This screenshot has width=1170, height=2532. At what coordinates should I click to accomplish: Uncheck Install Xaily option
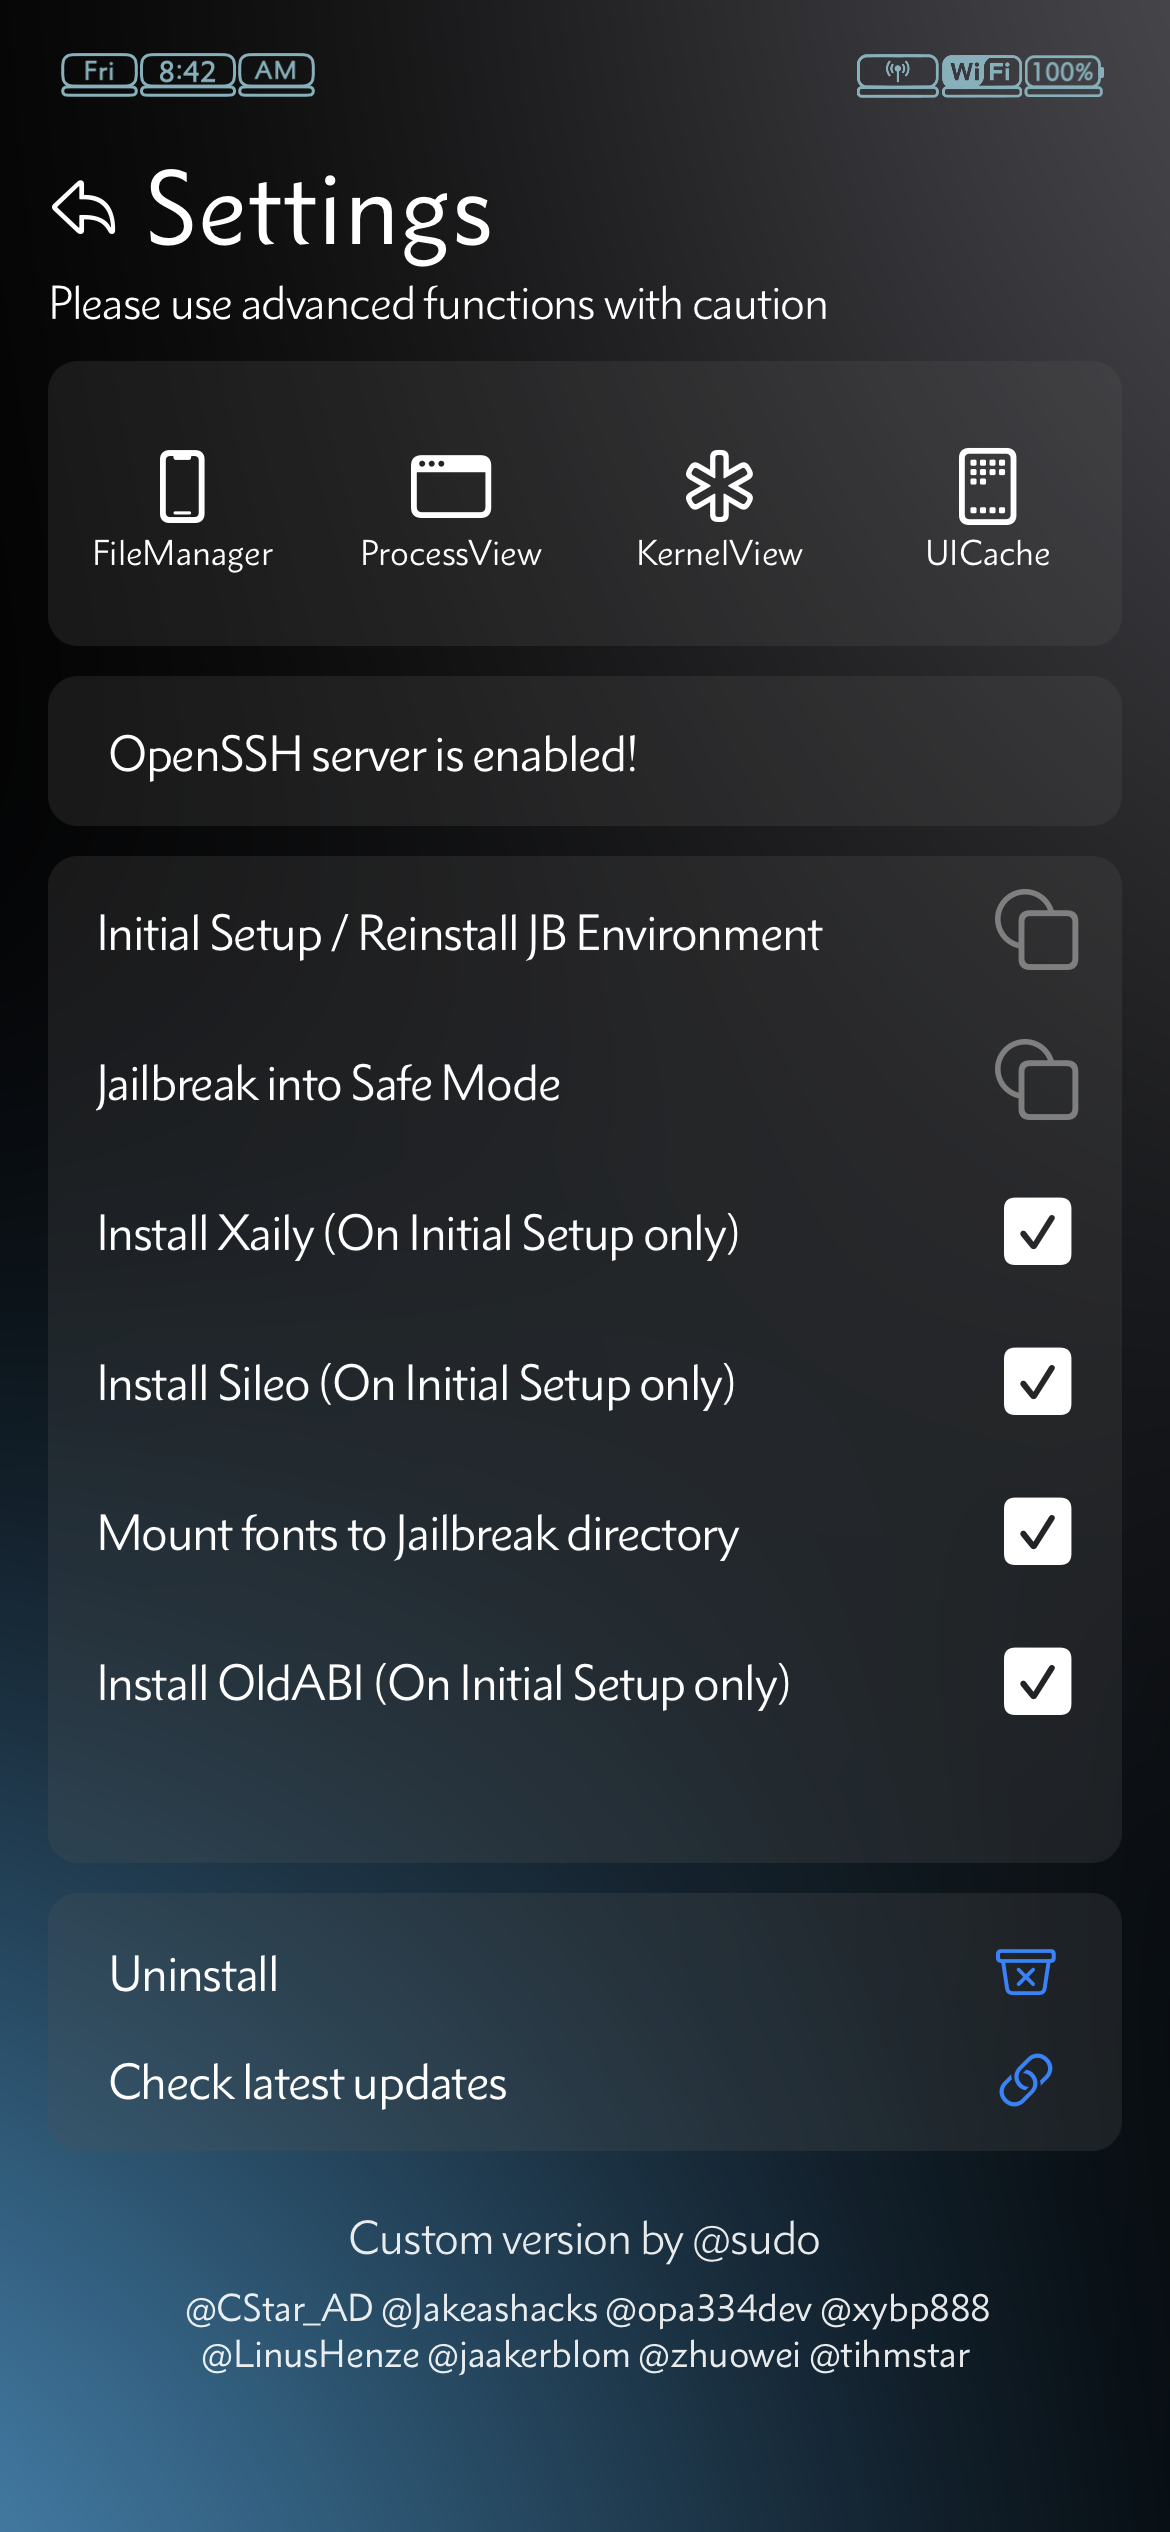pyautogui.click(x=1036, y=1232)
